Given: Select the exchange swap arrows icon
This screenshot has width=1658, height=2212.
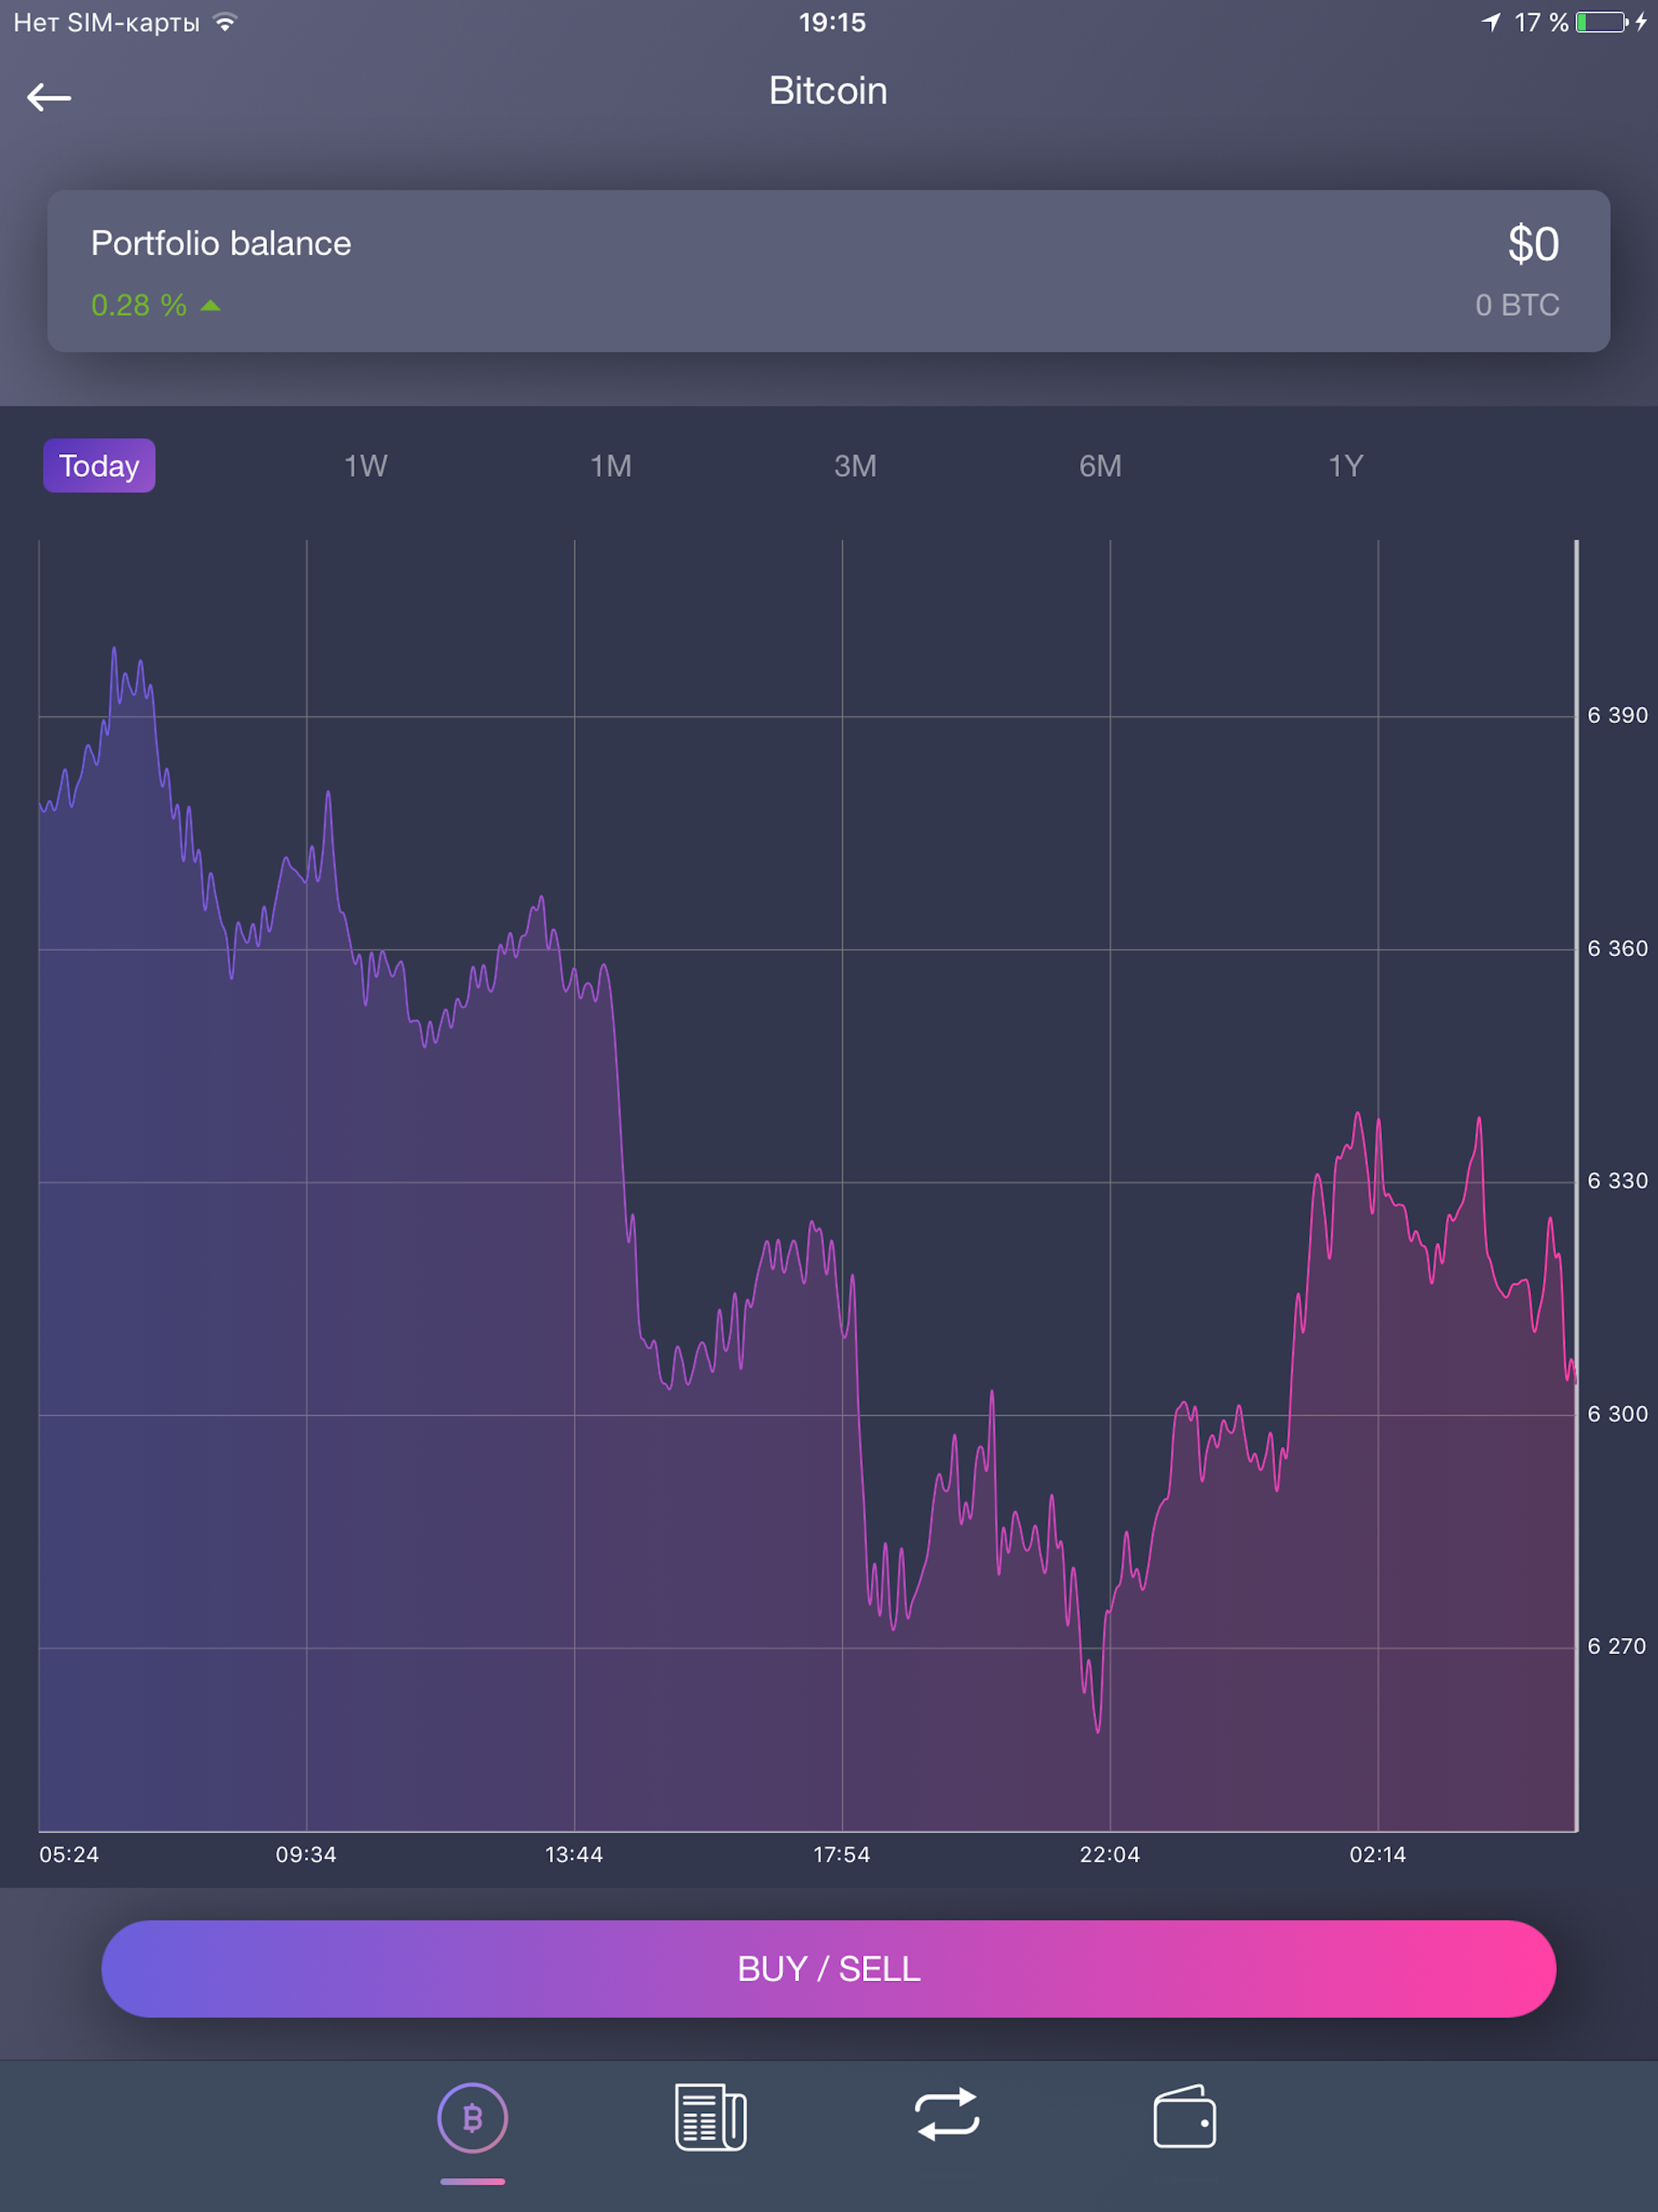Looking at the screenshot, I should point(948,2117).
